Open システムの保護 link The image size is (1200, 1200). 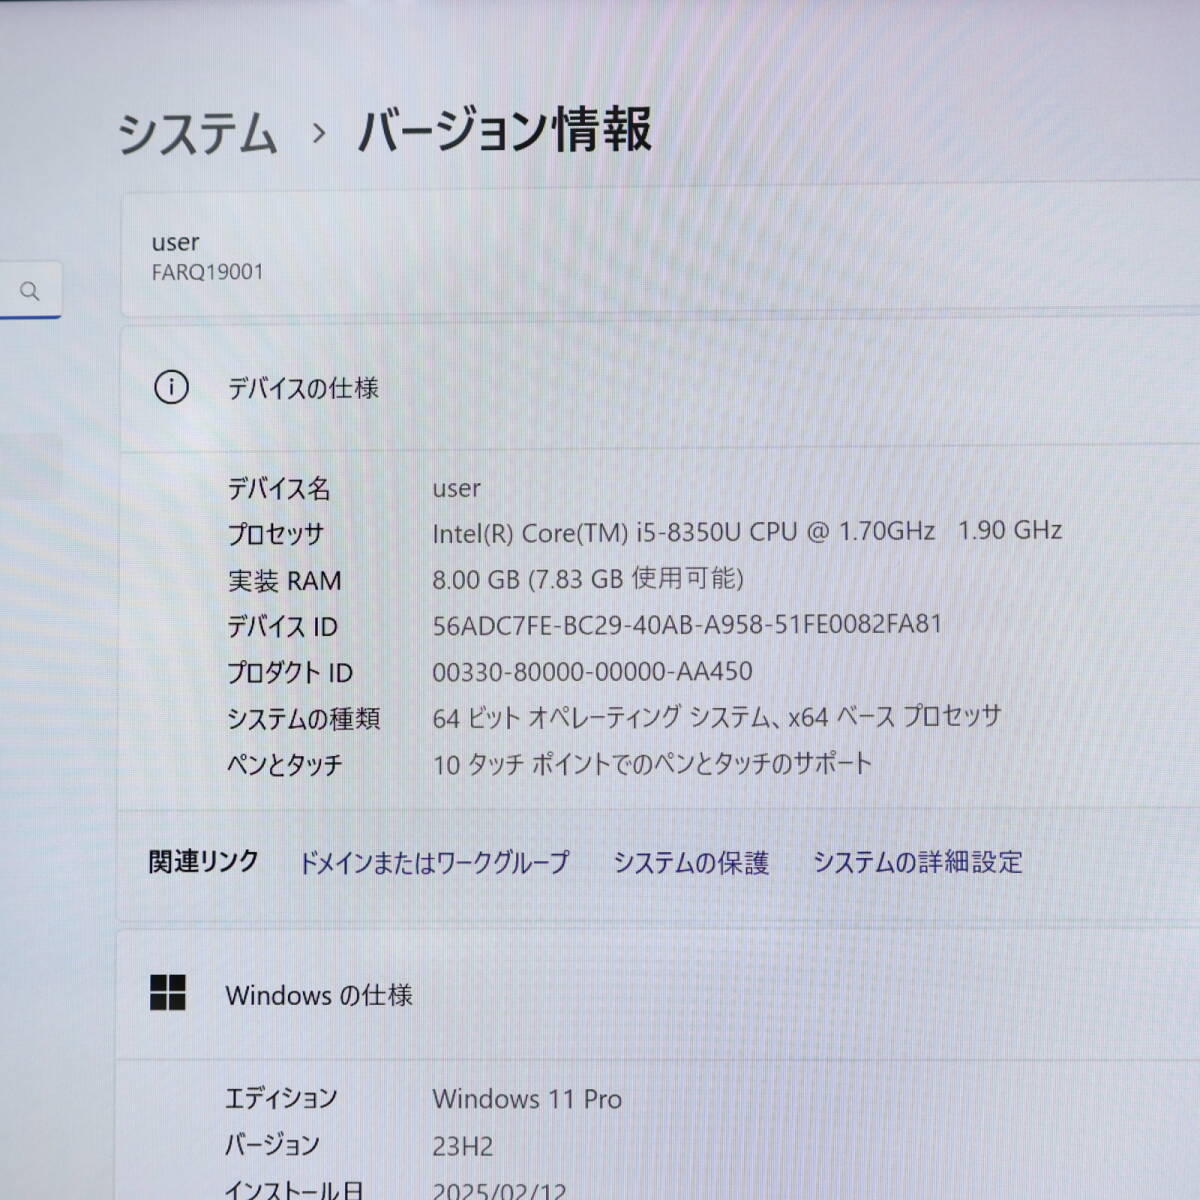pos(691,862)
